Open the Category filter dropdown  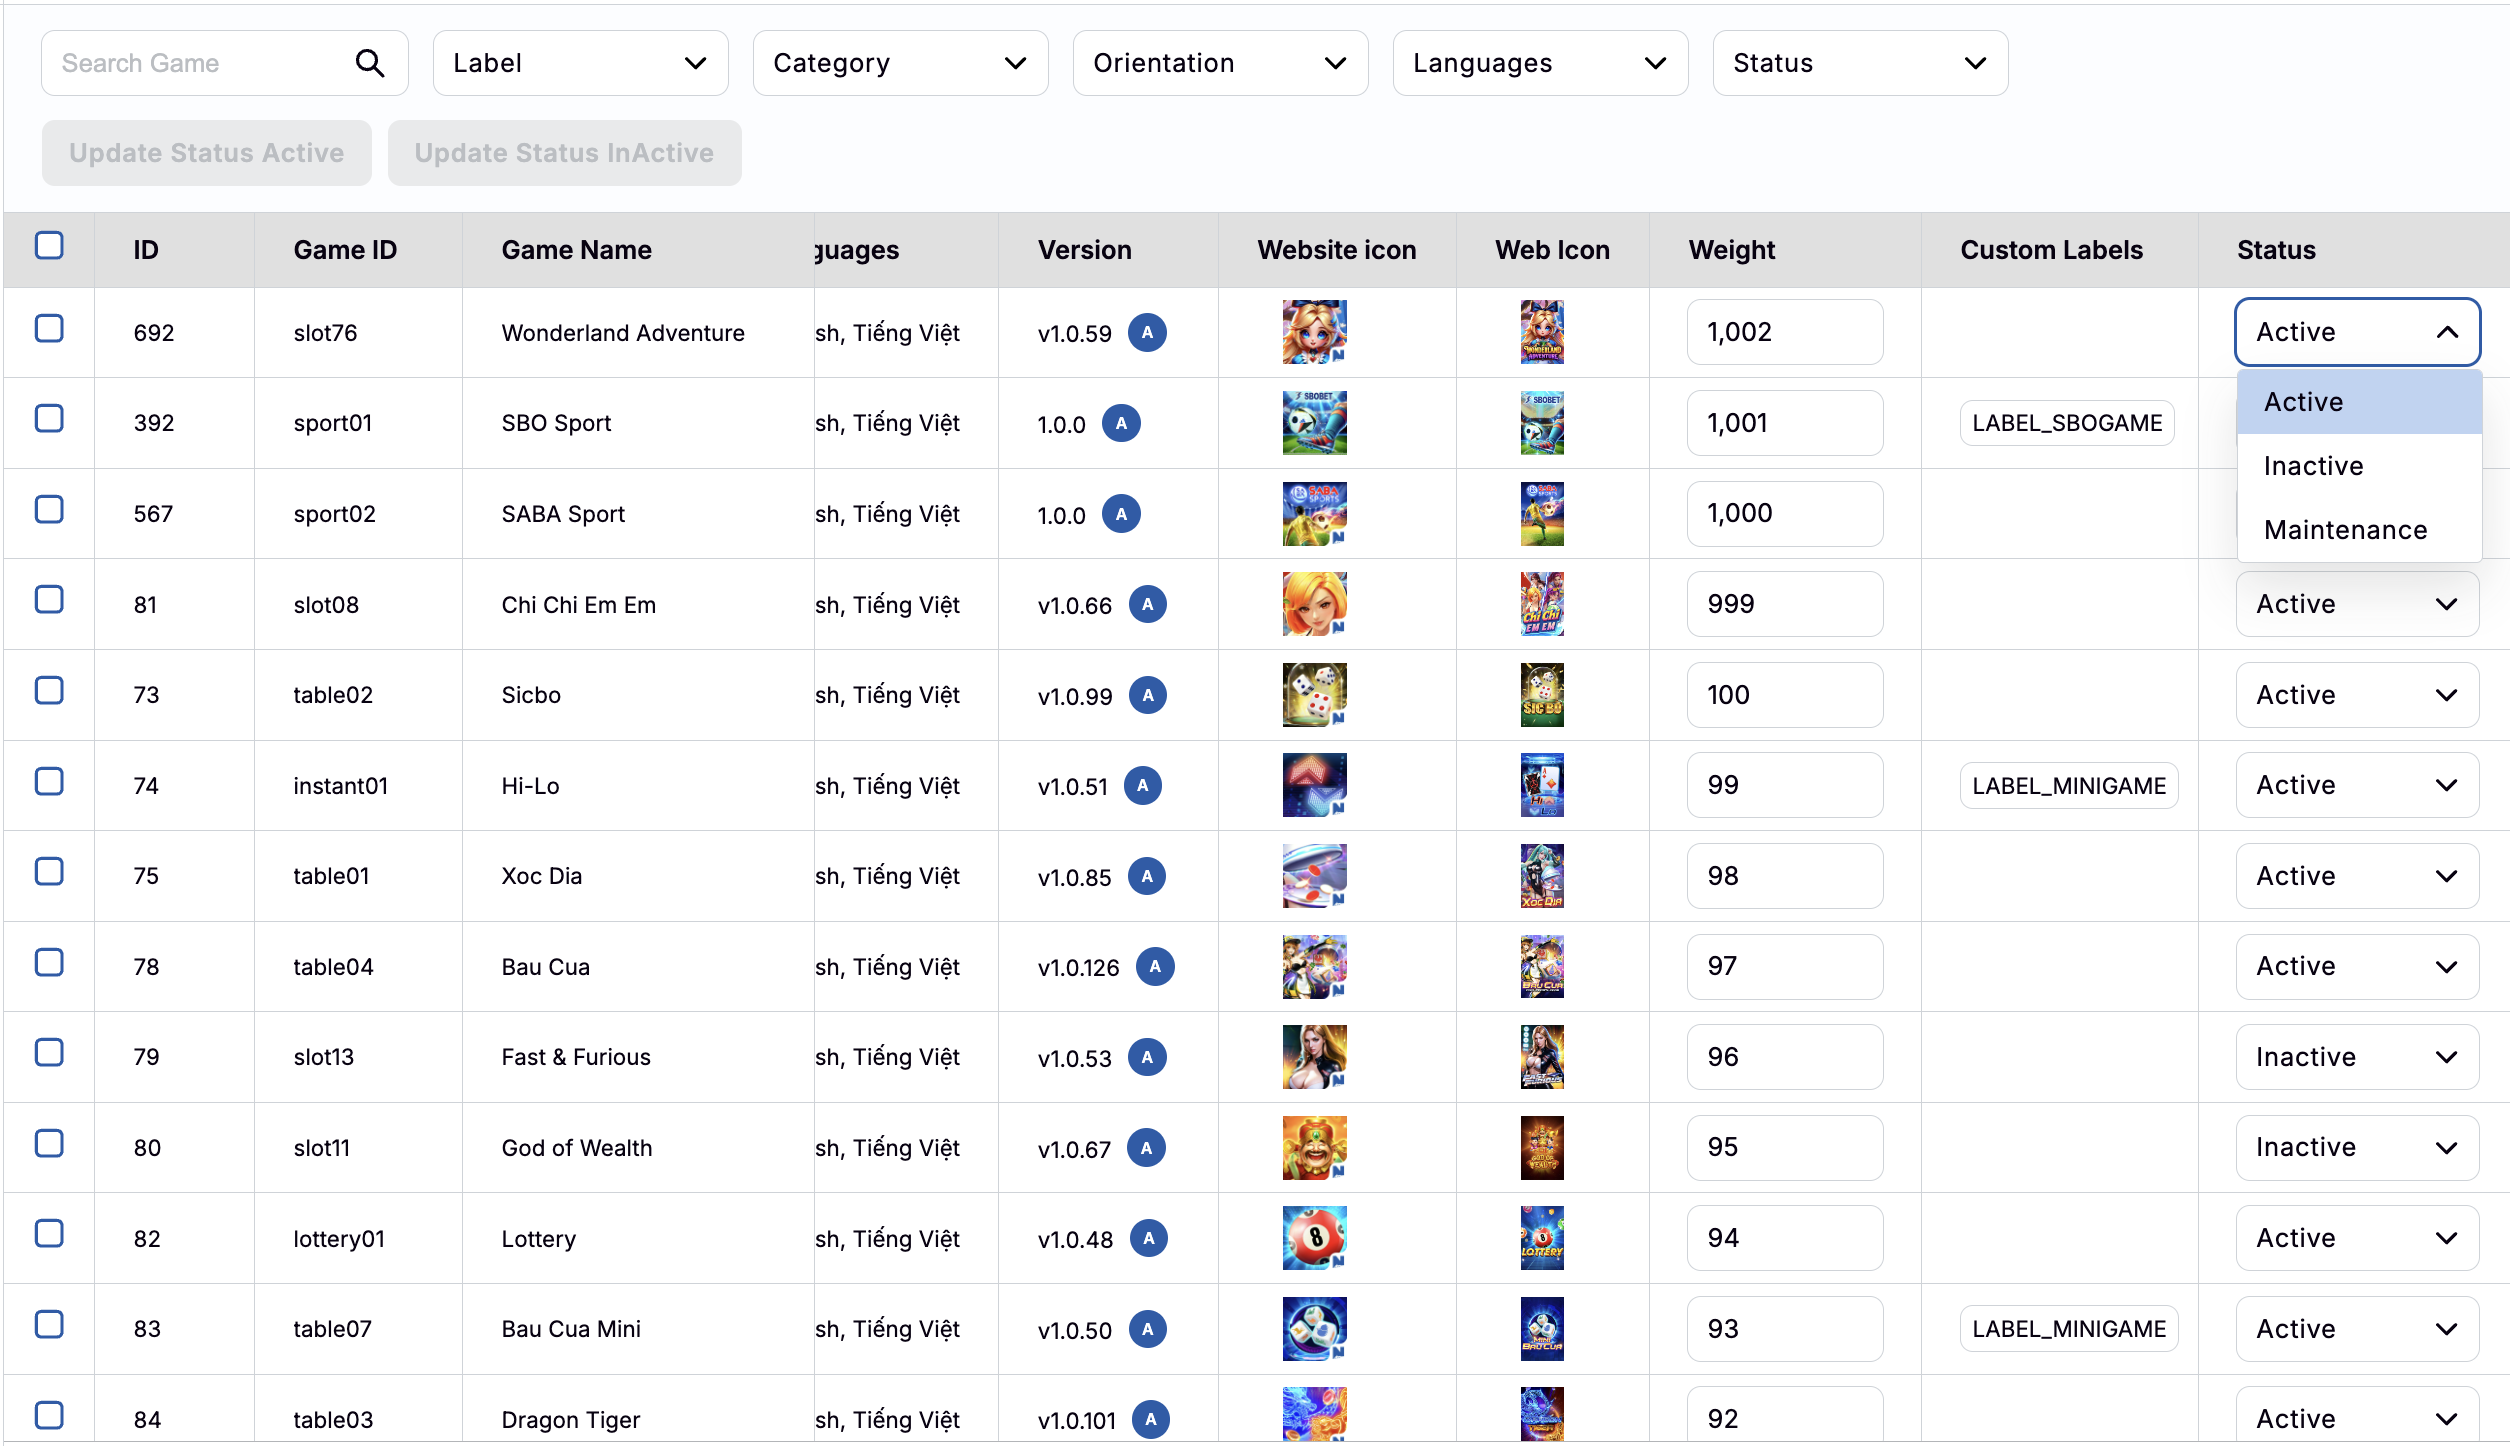click(900, 63)
